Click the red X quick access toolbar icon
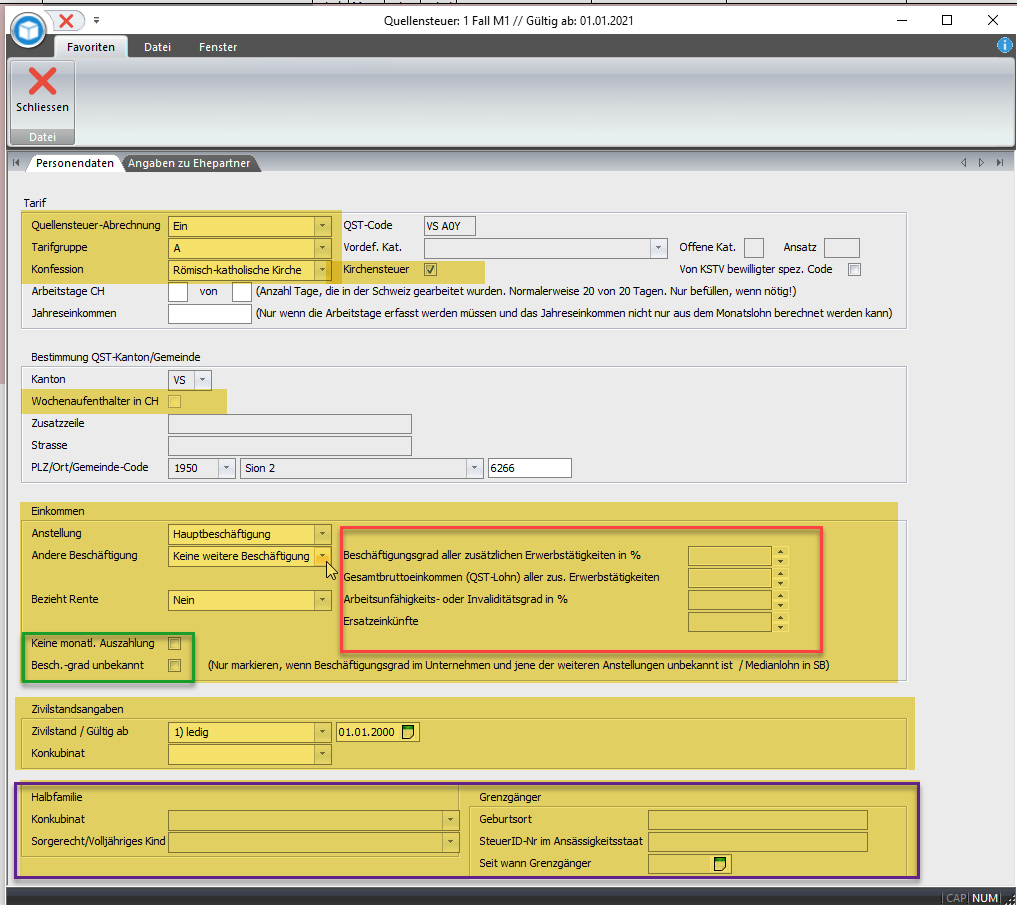Image resolution: width=1017 pixels, height=905 pixels. point(67,20)
